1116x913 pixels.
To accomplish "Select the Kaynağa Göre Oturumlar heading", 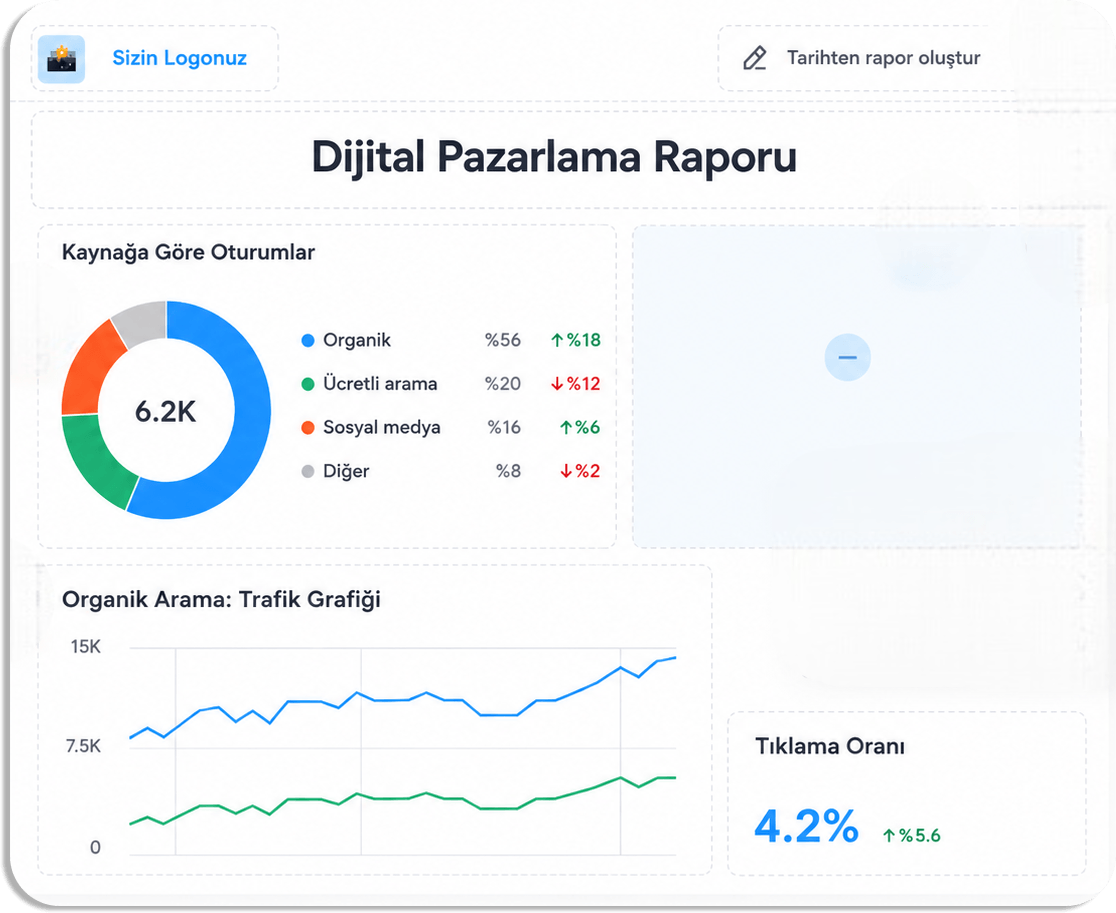I will pos(188,253).
